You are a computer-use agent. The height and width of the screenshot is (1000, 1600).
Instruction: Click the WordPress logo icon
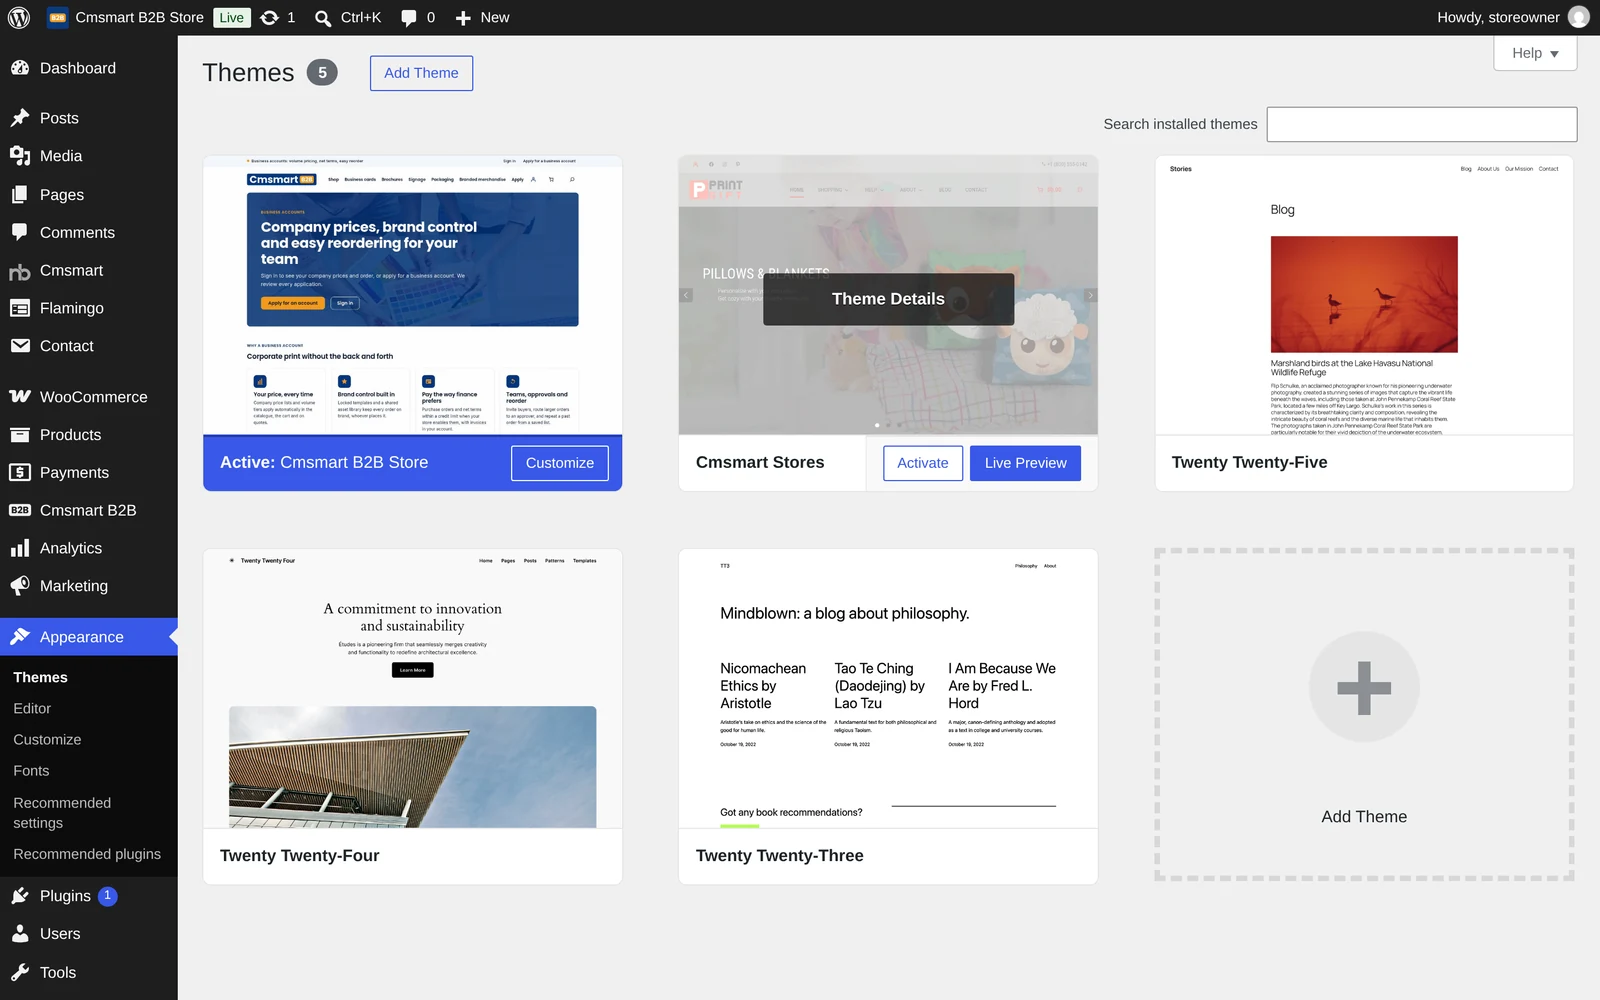(x=19, y=17)
